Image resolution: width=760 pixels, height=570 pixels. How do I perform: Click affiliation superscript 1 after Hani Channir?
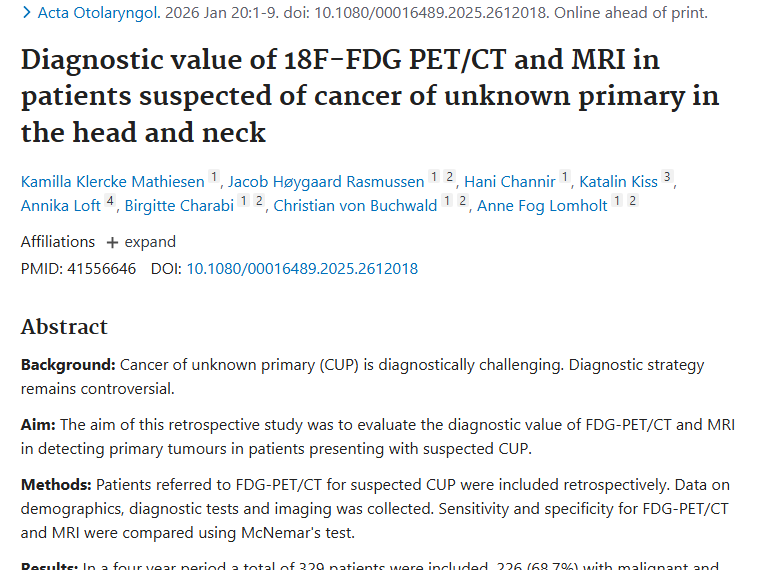564,178
